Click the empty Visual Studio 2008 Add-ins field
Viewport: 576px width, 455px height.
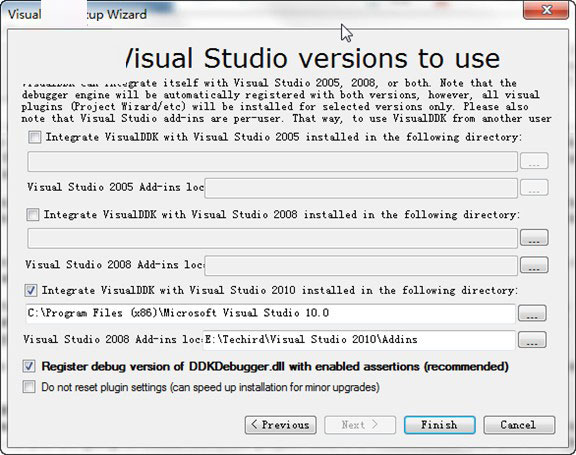[x=361, y=266]
